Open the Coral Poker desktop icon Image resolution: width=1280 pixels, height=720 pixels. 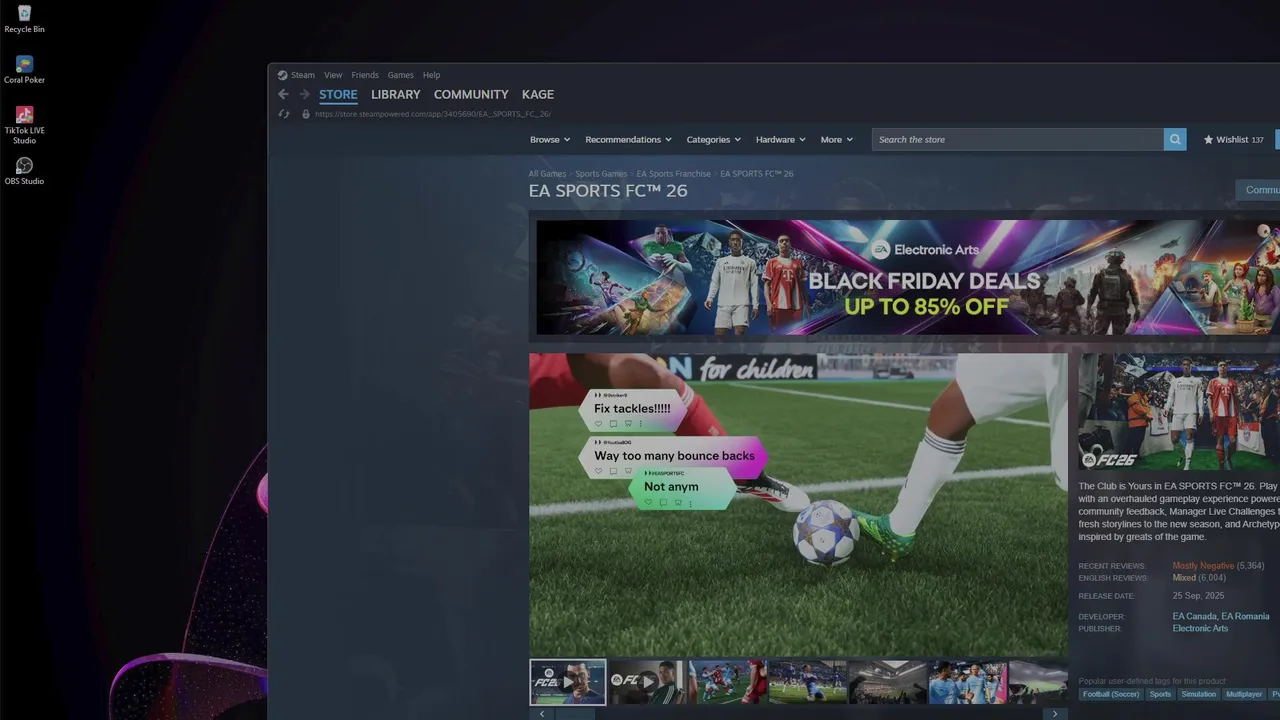[x=24, y=70]
